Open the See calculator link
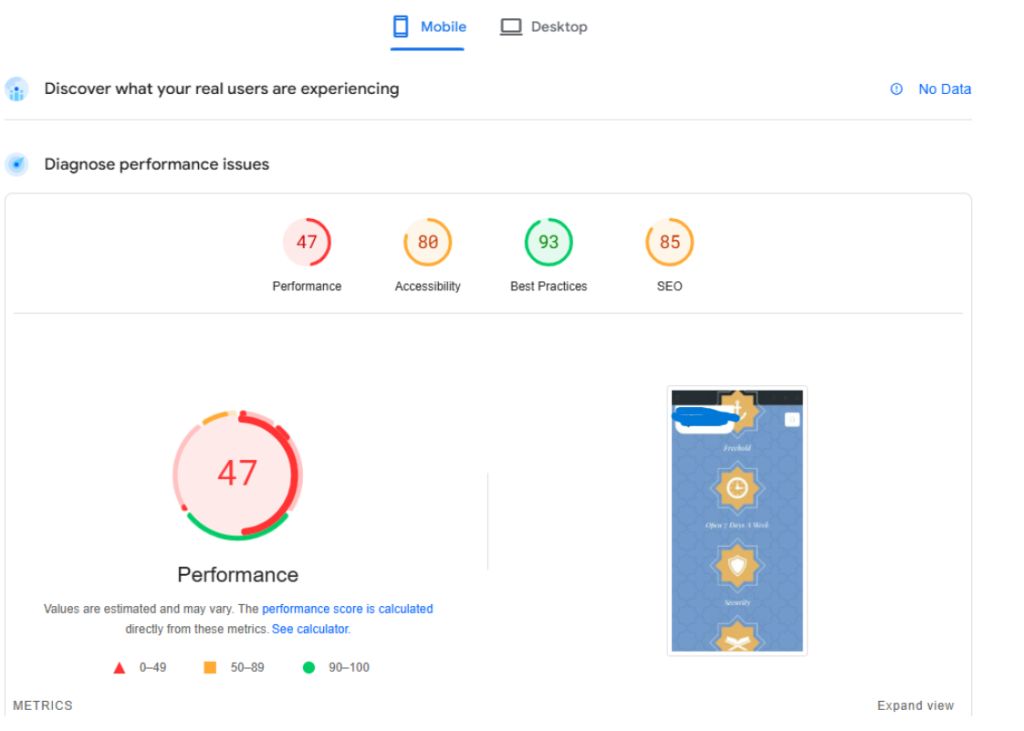Image resolution: width=1024 pixels, height=731 pixels. [309, 629]
